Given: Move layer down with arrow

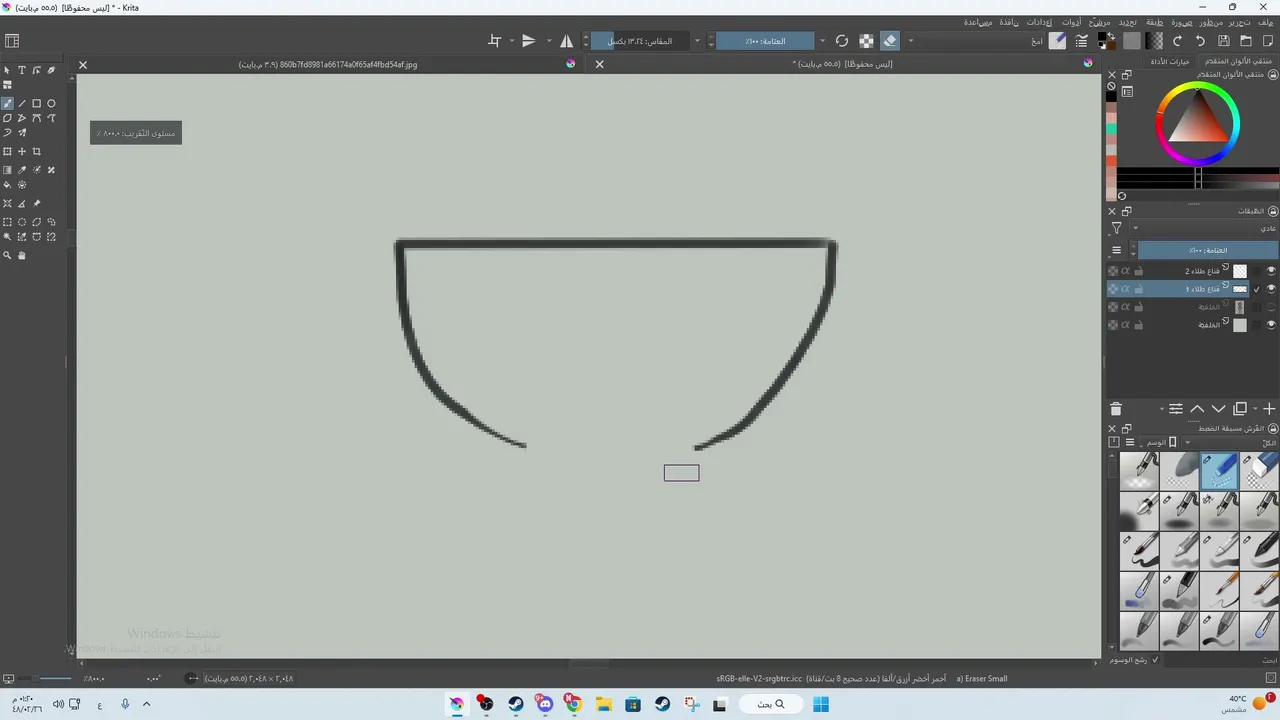Looking at the screenshot, I should click(1218, 409).
